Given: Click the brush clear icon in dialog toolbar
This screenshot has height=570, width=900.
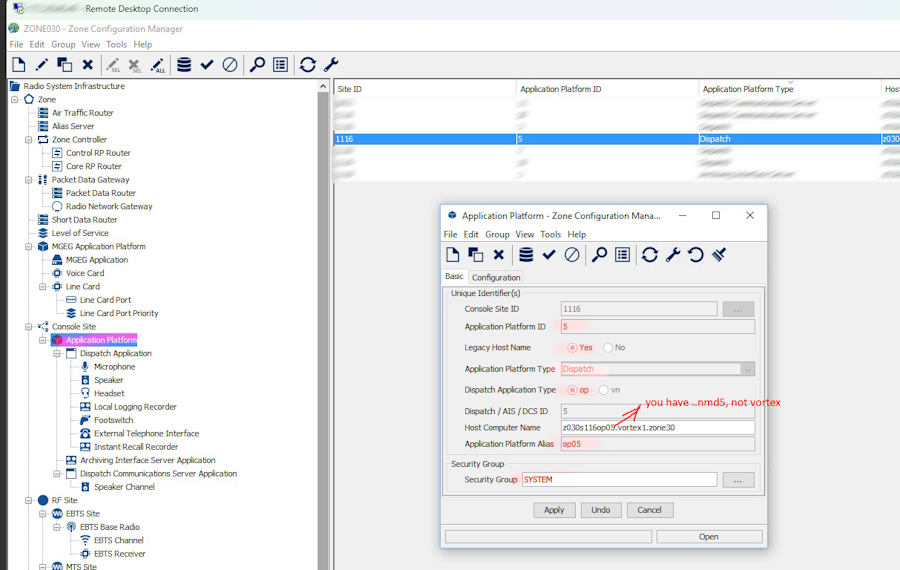Looking at the screenshot, I should point(719,255).
